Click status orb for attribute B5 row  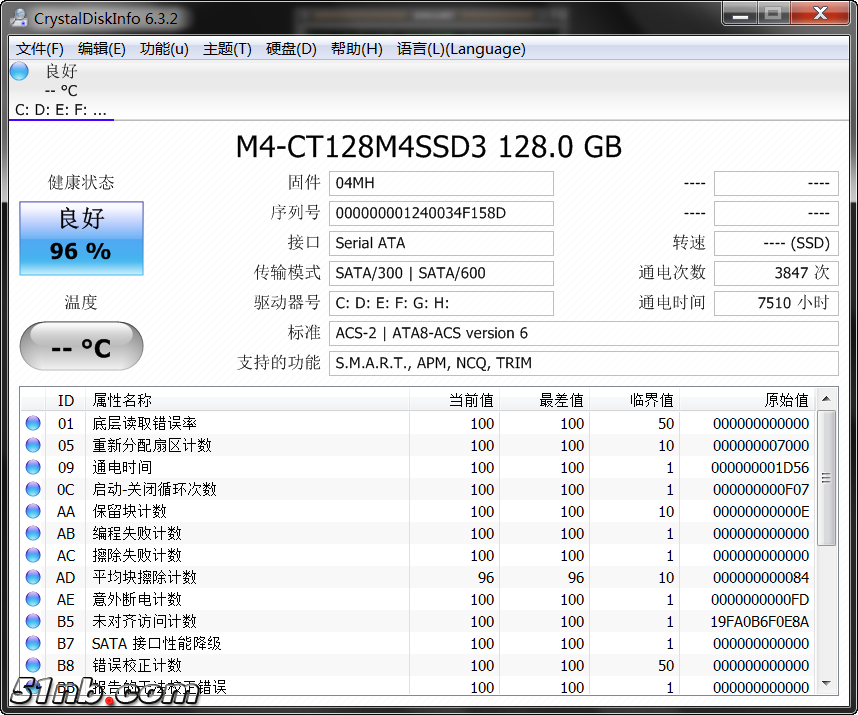point(33,621)
